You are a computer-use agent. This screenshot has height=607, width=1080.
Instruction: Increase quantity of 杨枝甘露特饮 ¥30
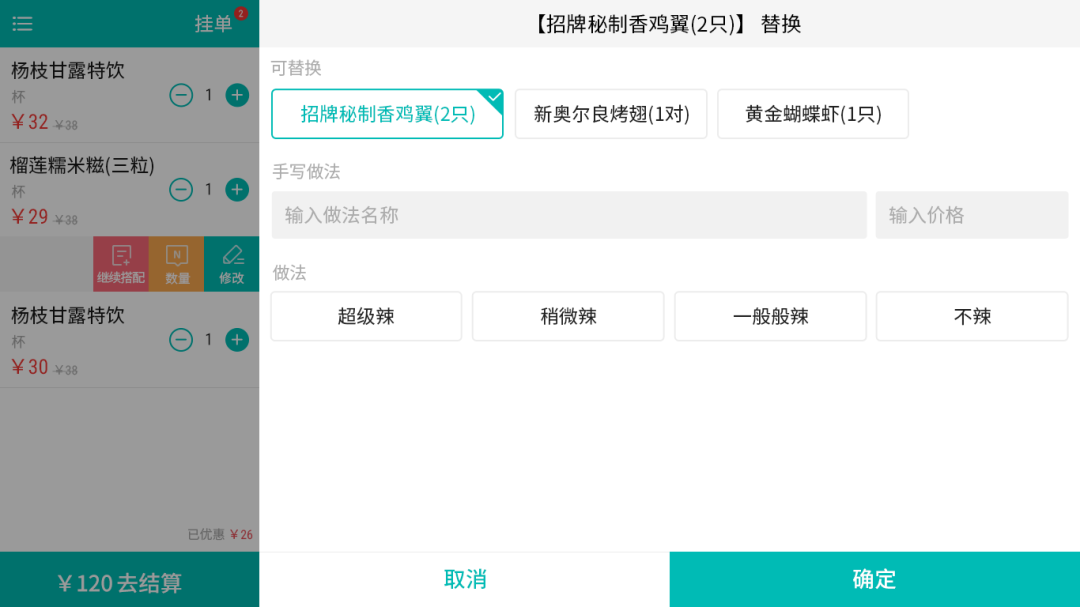[x=237, y=340]
